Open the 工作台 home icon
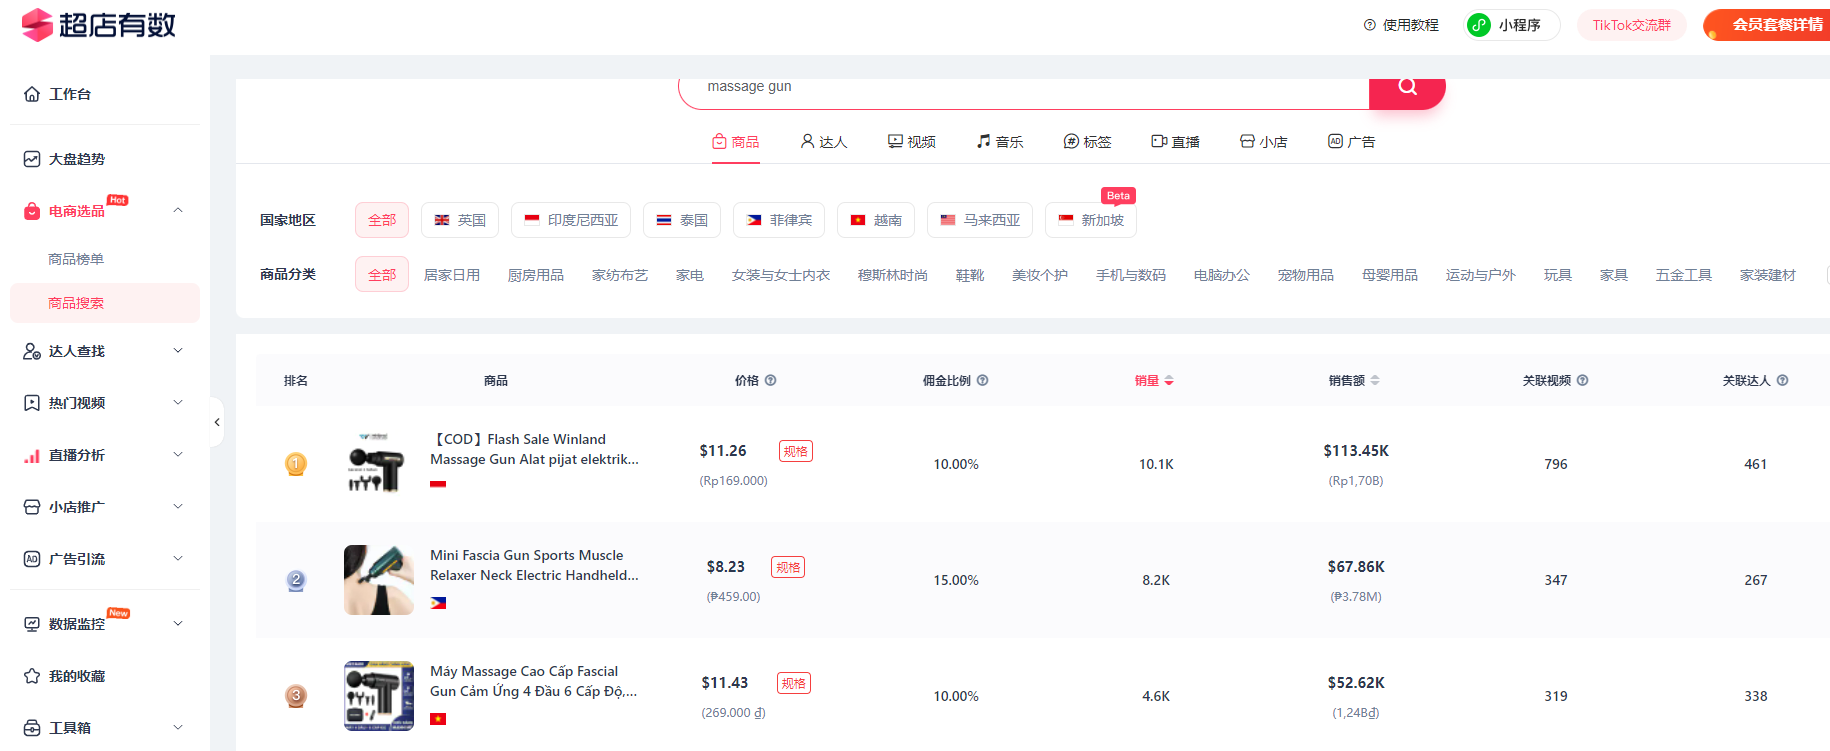Image resolution: width=1830 pixels, height=751 pixels. tap(32, 94)
